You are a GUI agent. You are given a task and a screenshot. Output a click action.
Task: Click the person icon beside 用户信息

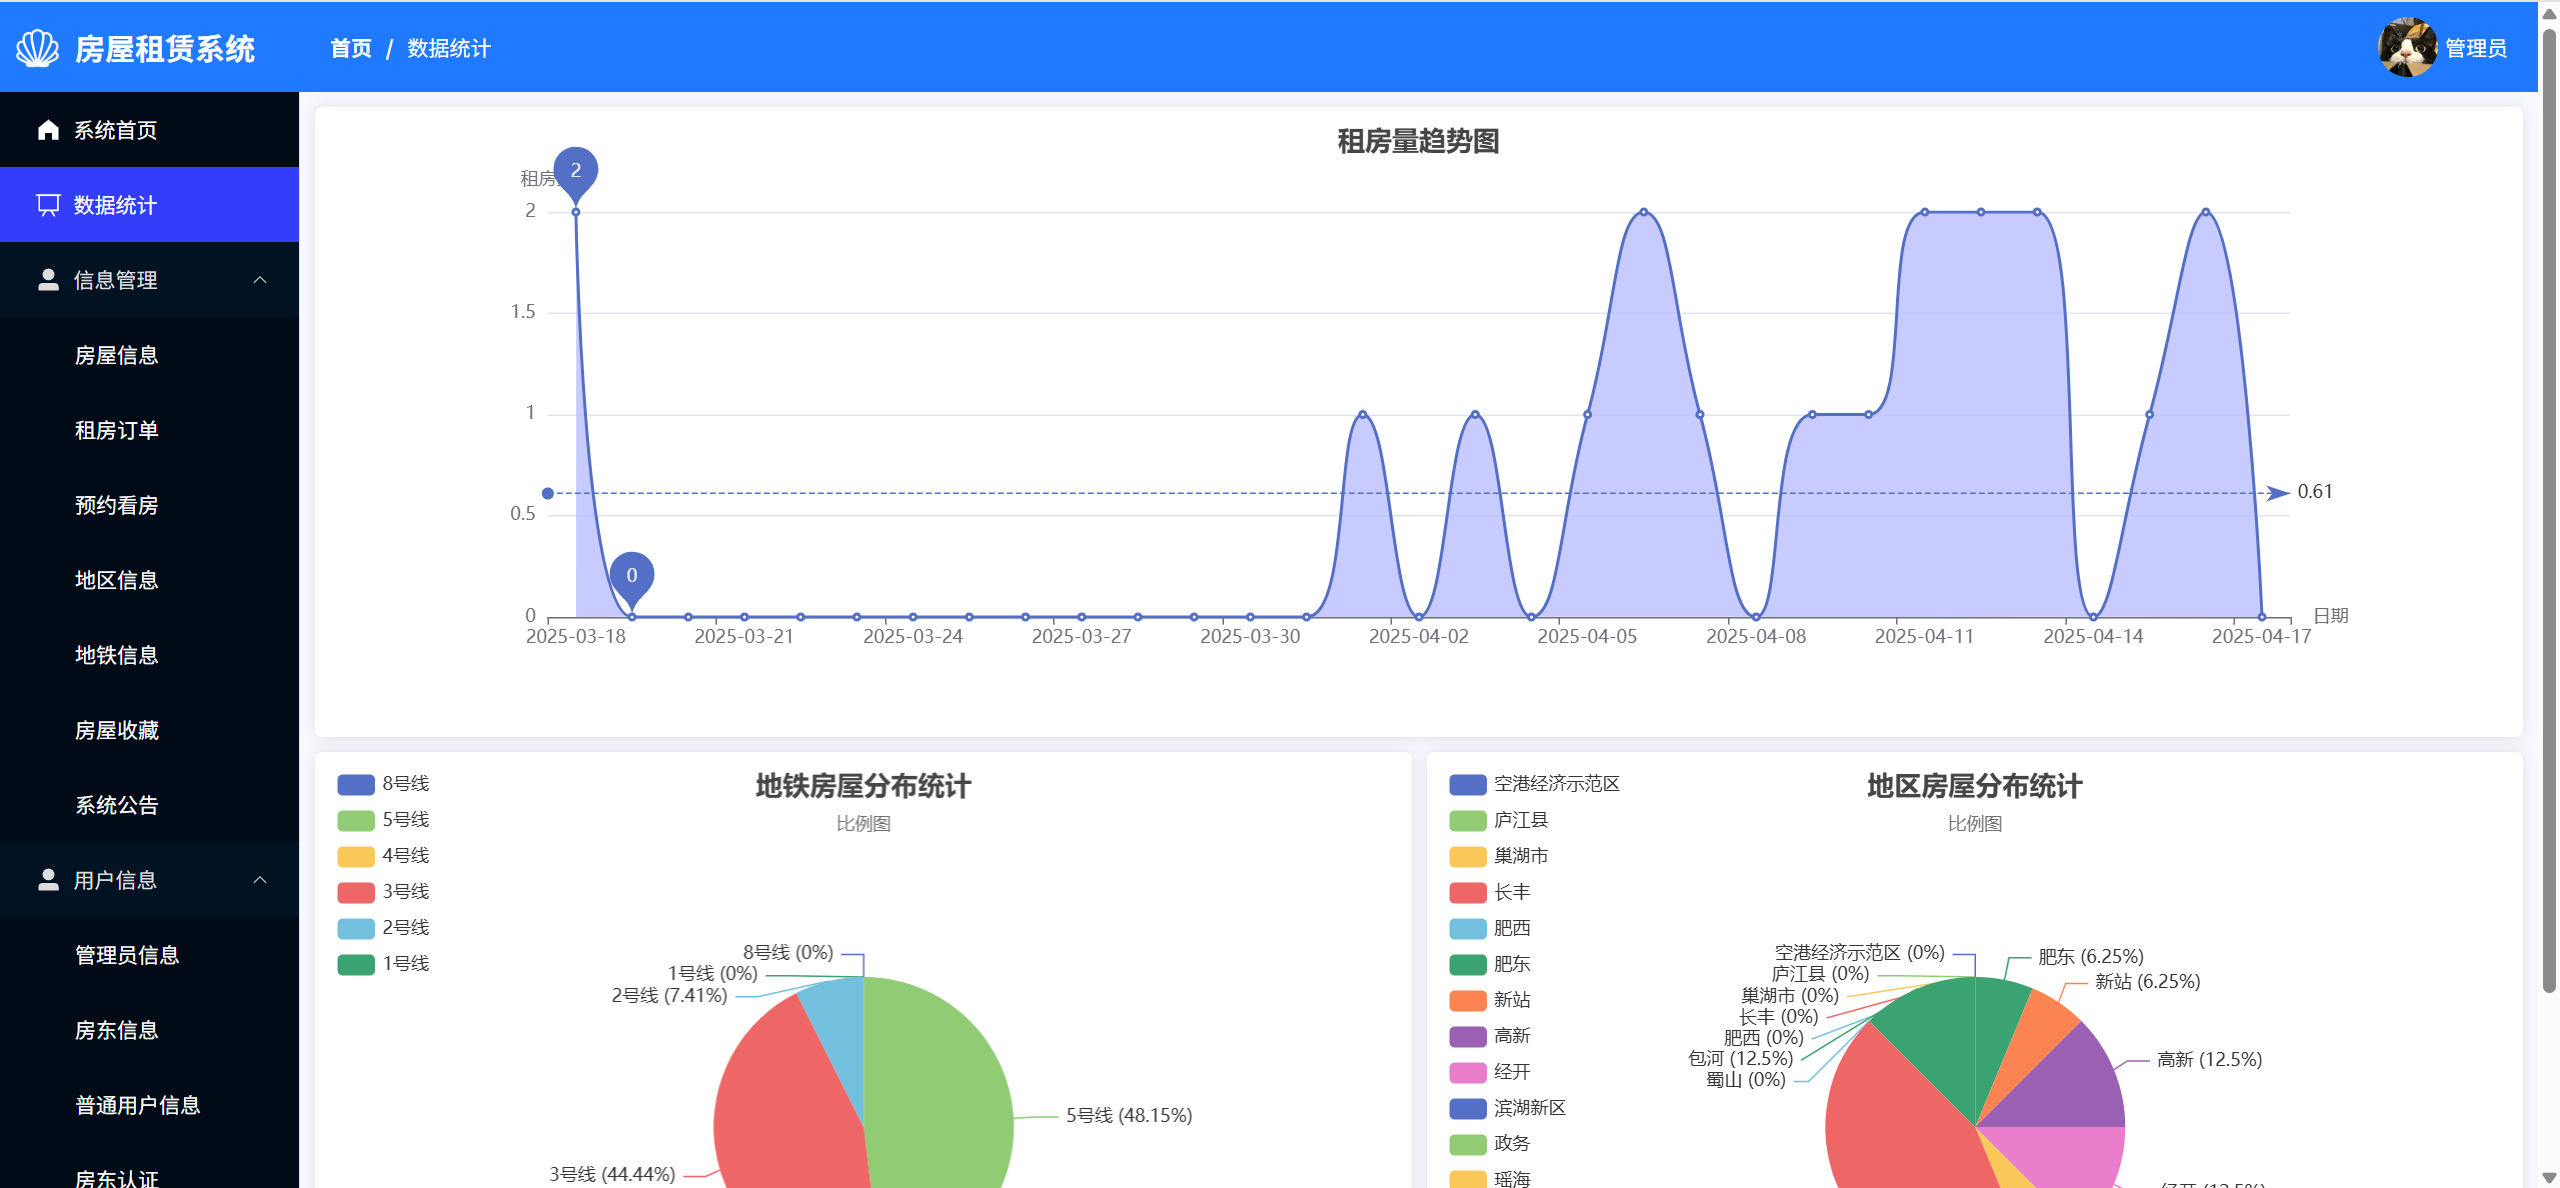48,880
